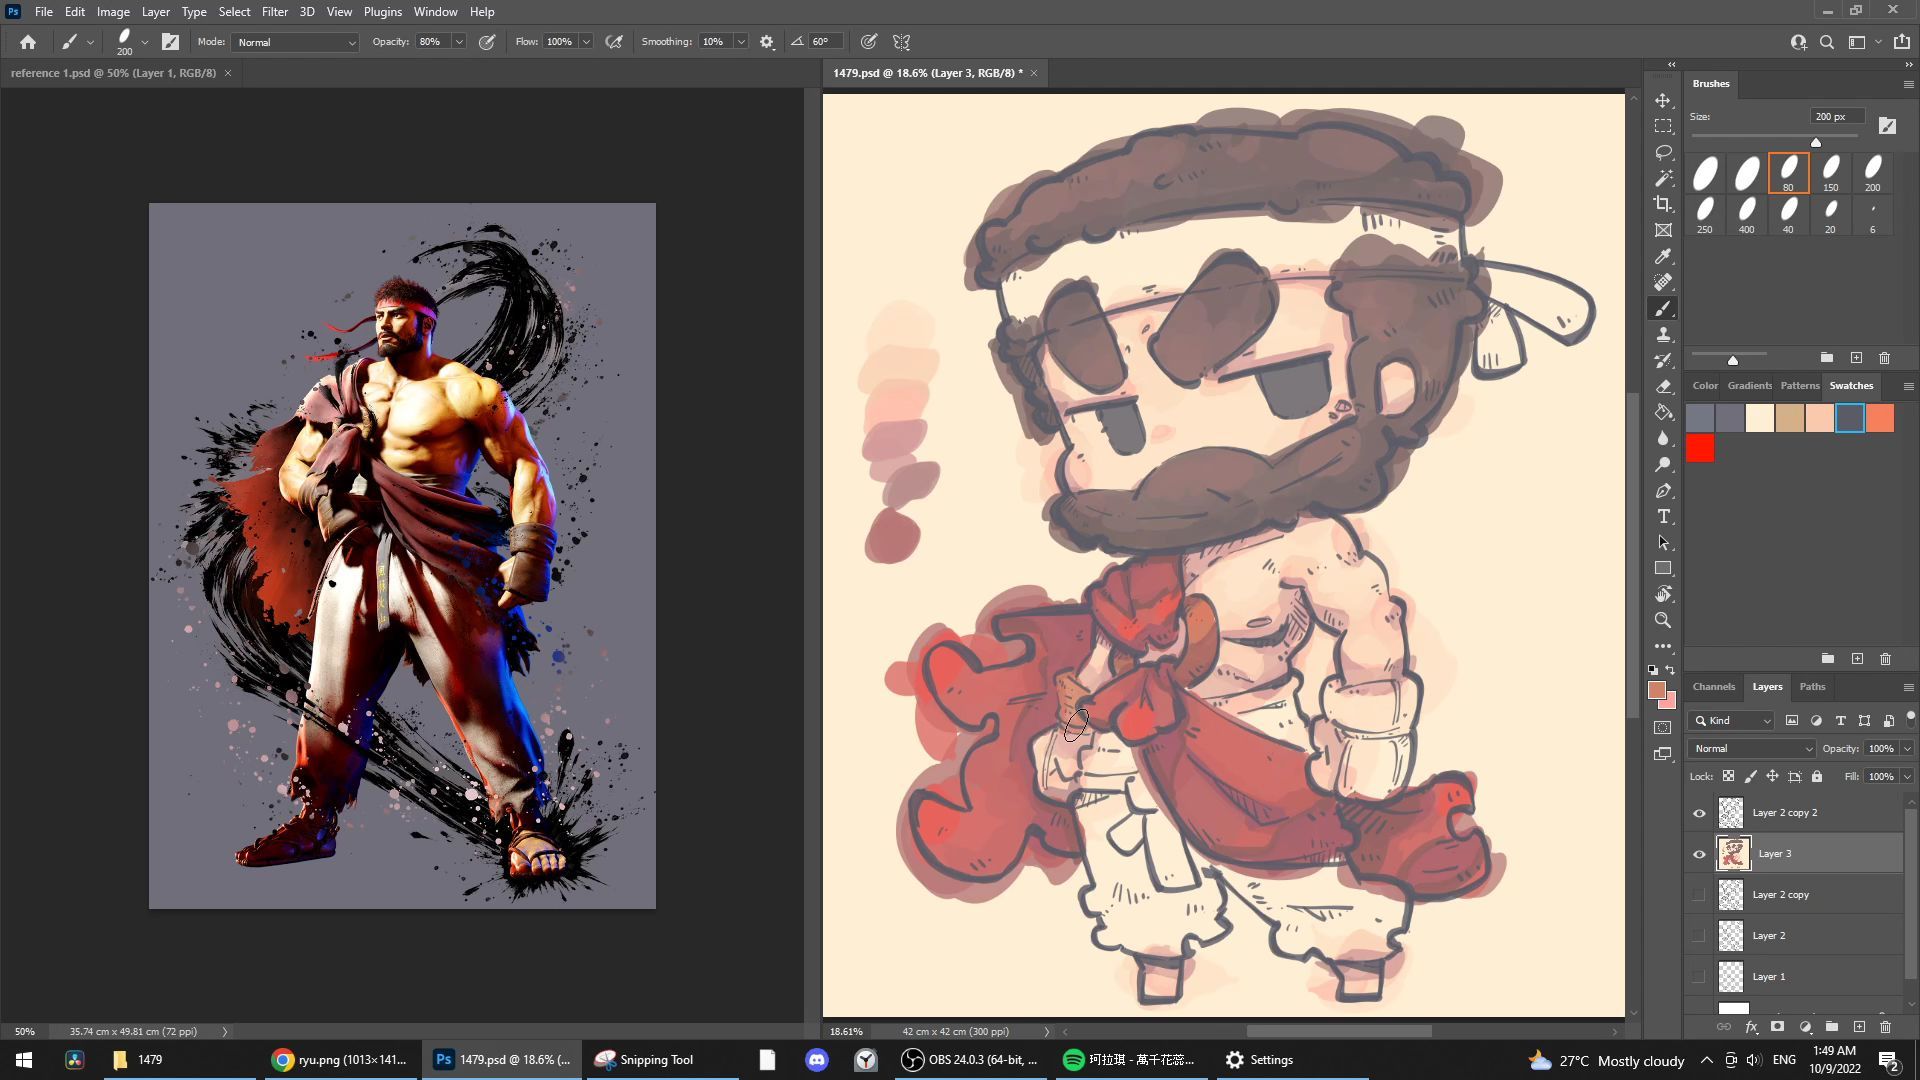Select the Eraser tool
Viewport: 1920px width, 1080px height.
pyautogui.click(x=1663, y=387)
